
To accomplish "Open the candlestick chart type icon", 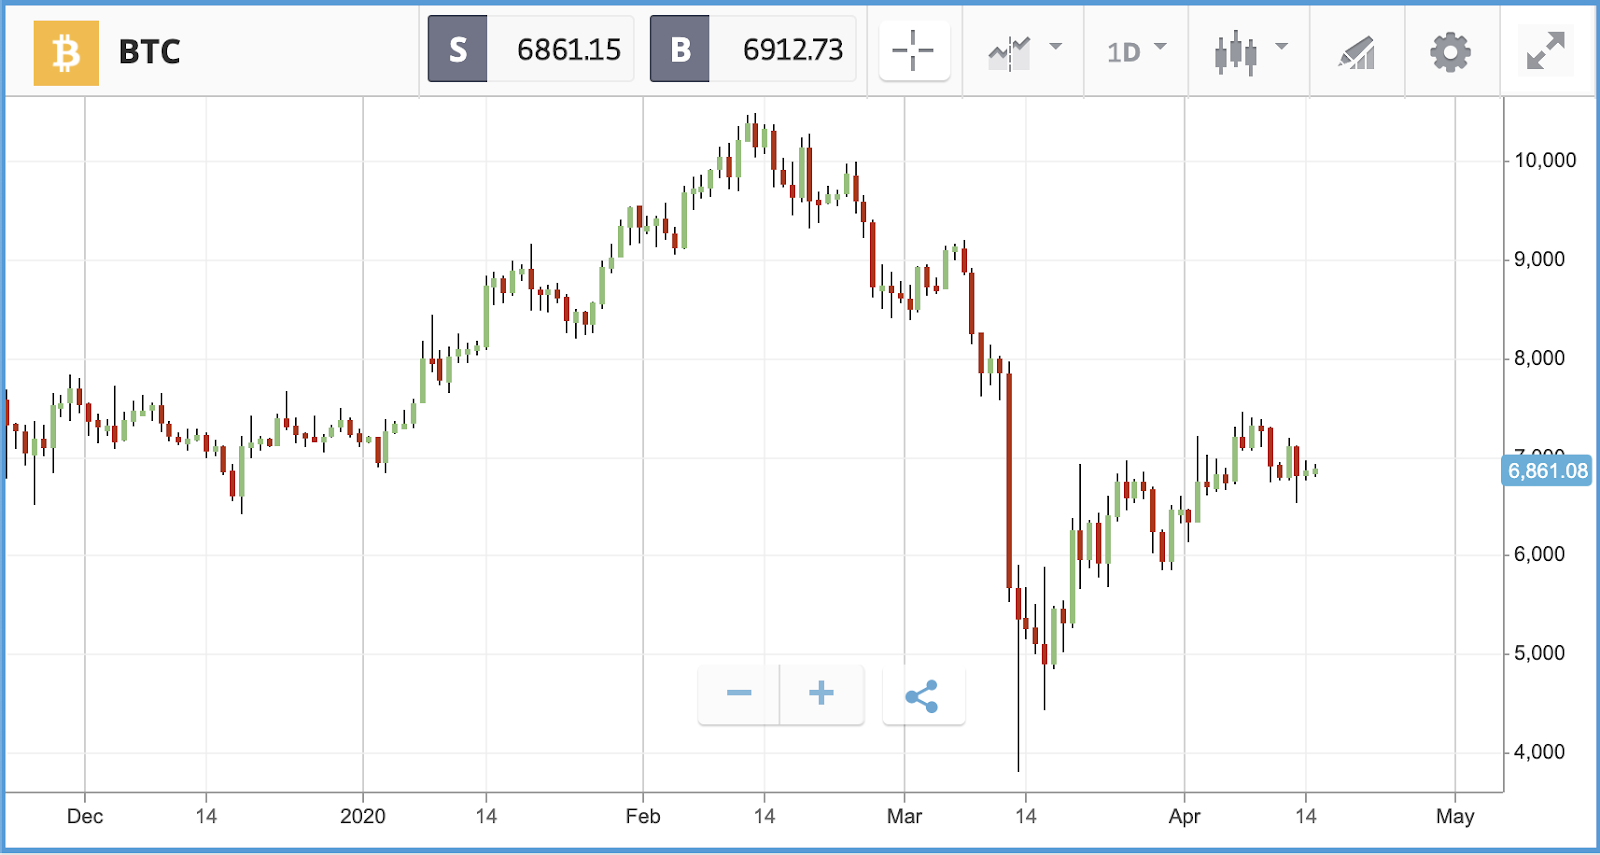I will click(x=1236, y=52).
